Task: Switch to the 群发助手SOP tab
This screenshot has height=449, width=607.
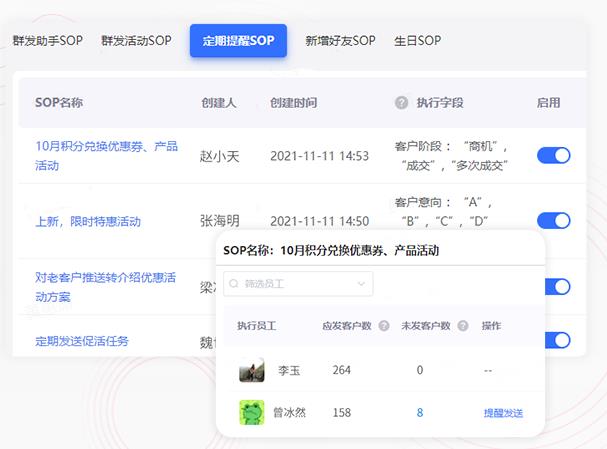Action: pos(48,41)
